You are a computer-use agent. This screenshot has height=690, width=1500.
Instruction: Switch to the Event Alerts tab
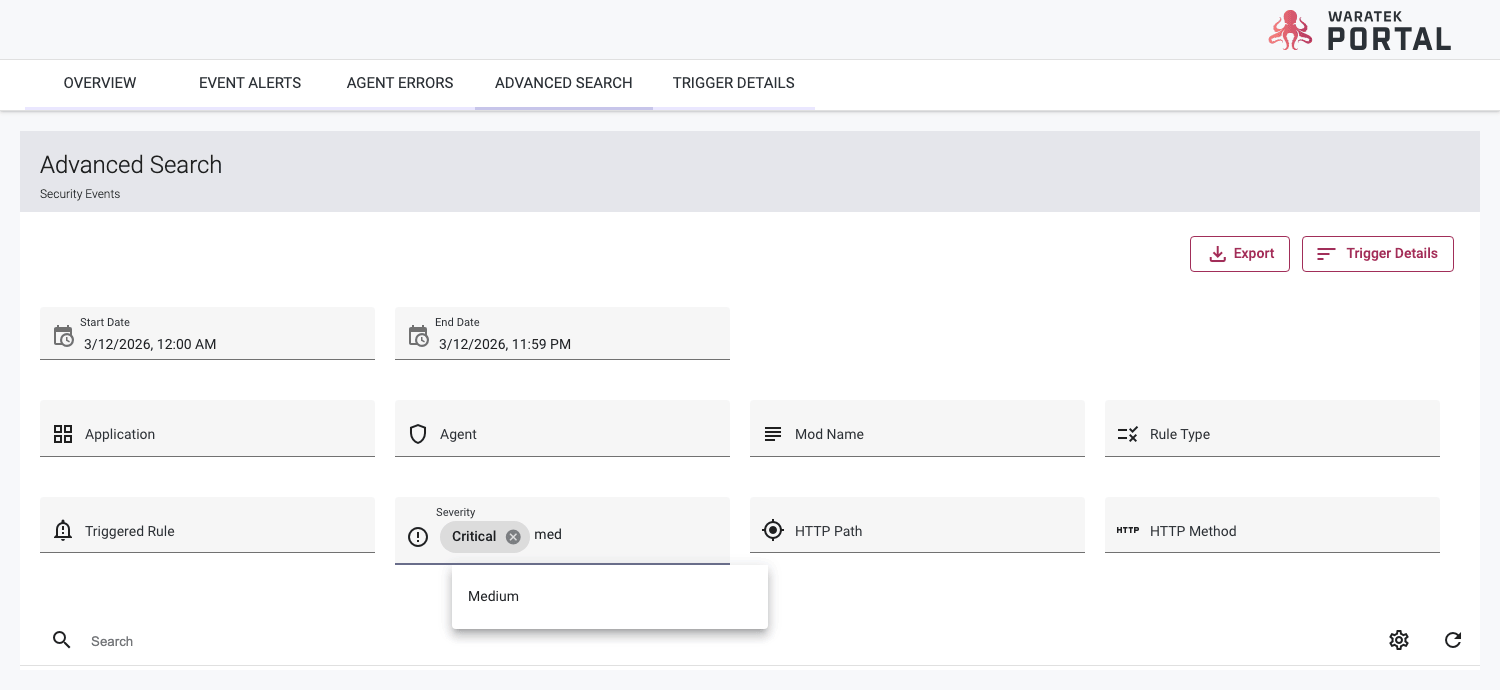coord(250,83)
